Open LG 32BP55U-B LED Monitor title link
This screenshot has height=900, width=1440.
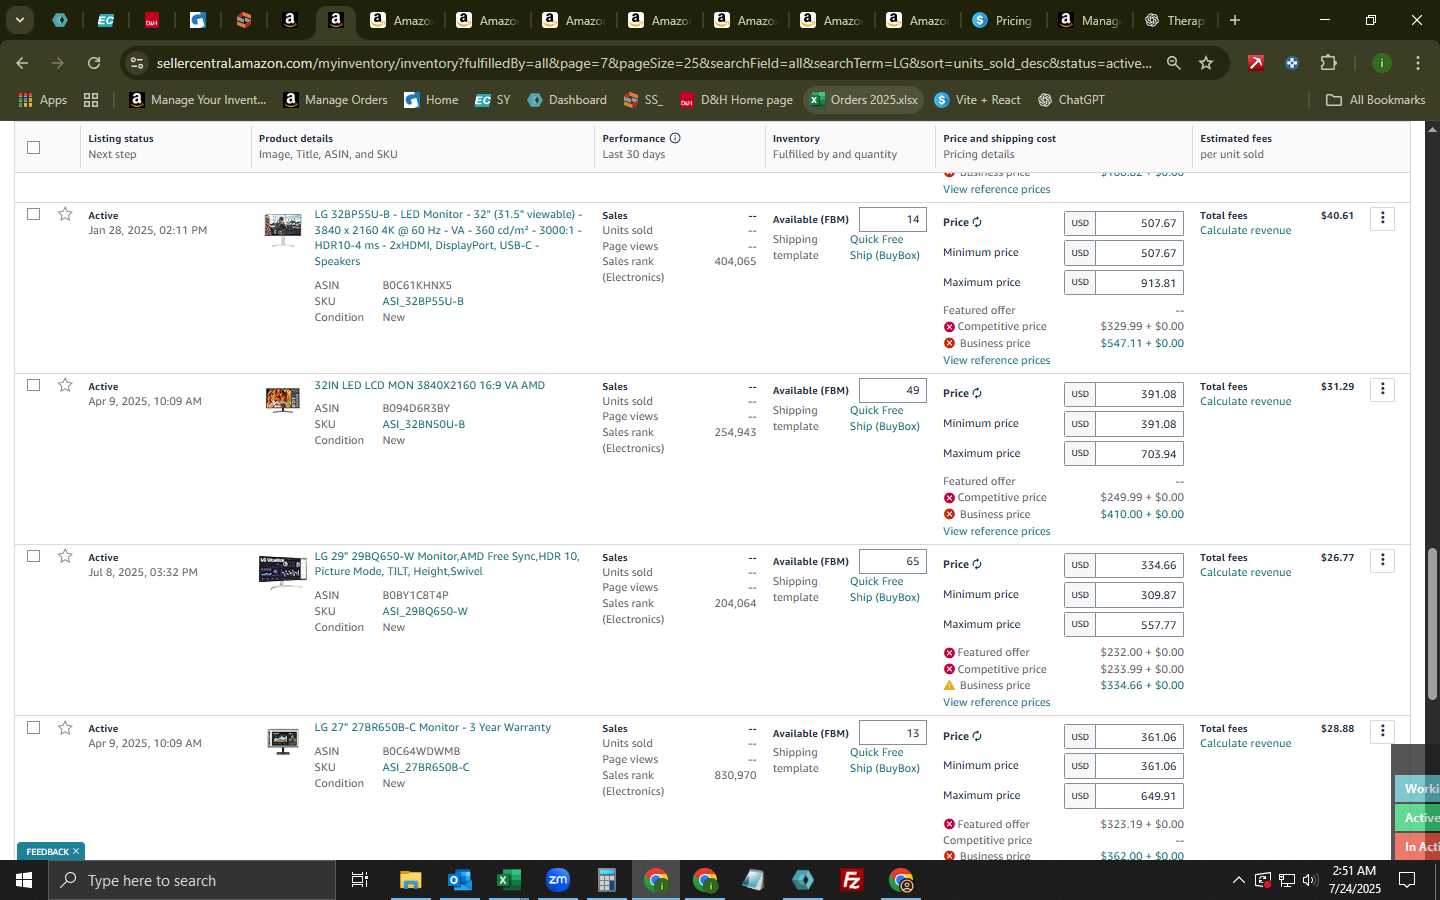(x=448, y=238)
